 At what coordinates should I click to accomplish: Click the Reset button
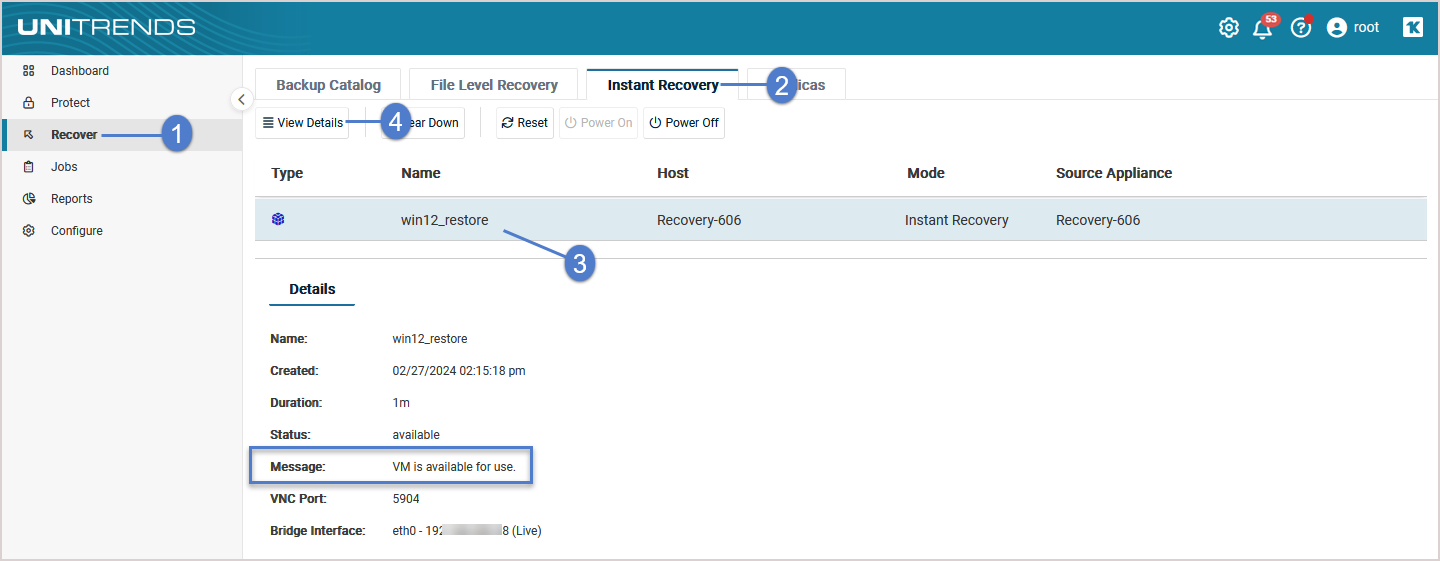click(x=525, y=123)
